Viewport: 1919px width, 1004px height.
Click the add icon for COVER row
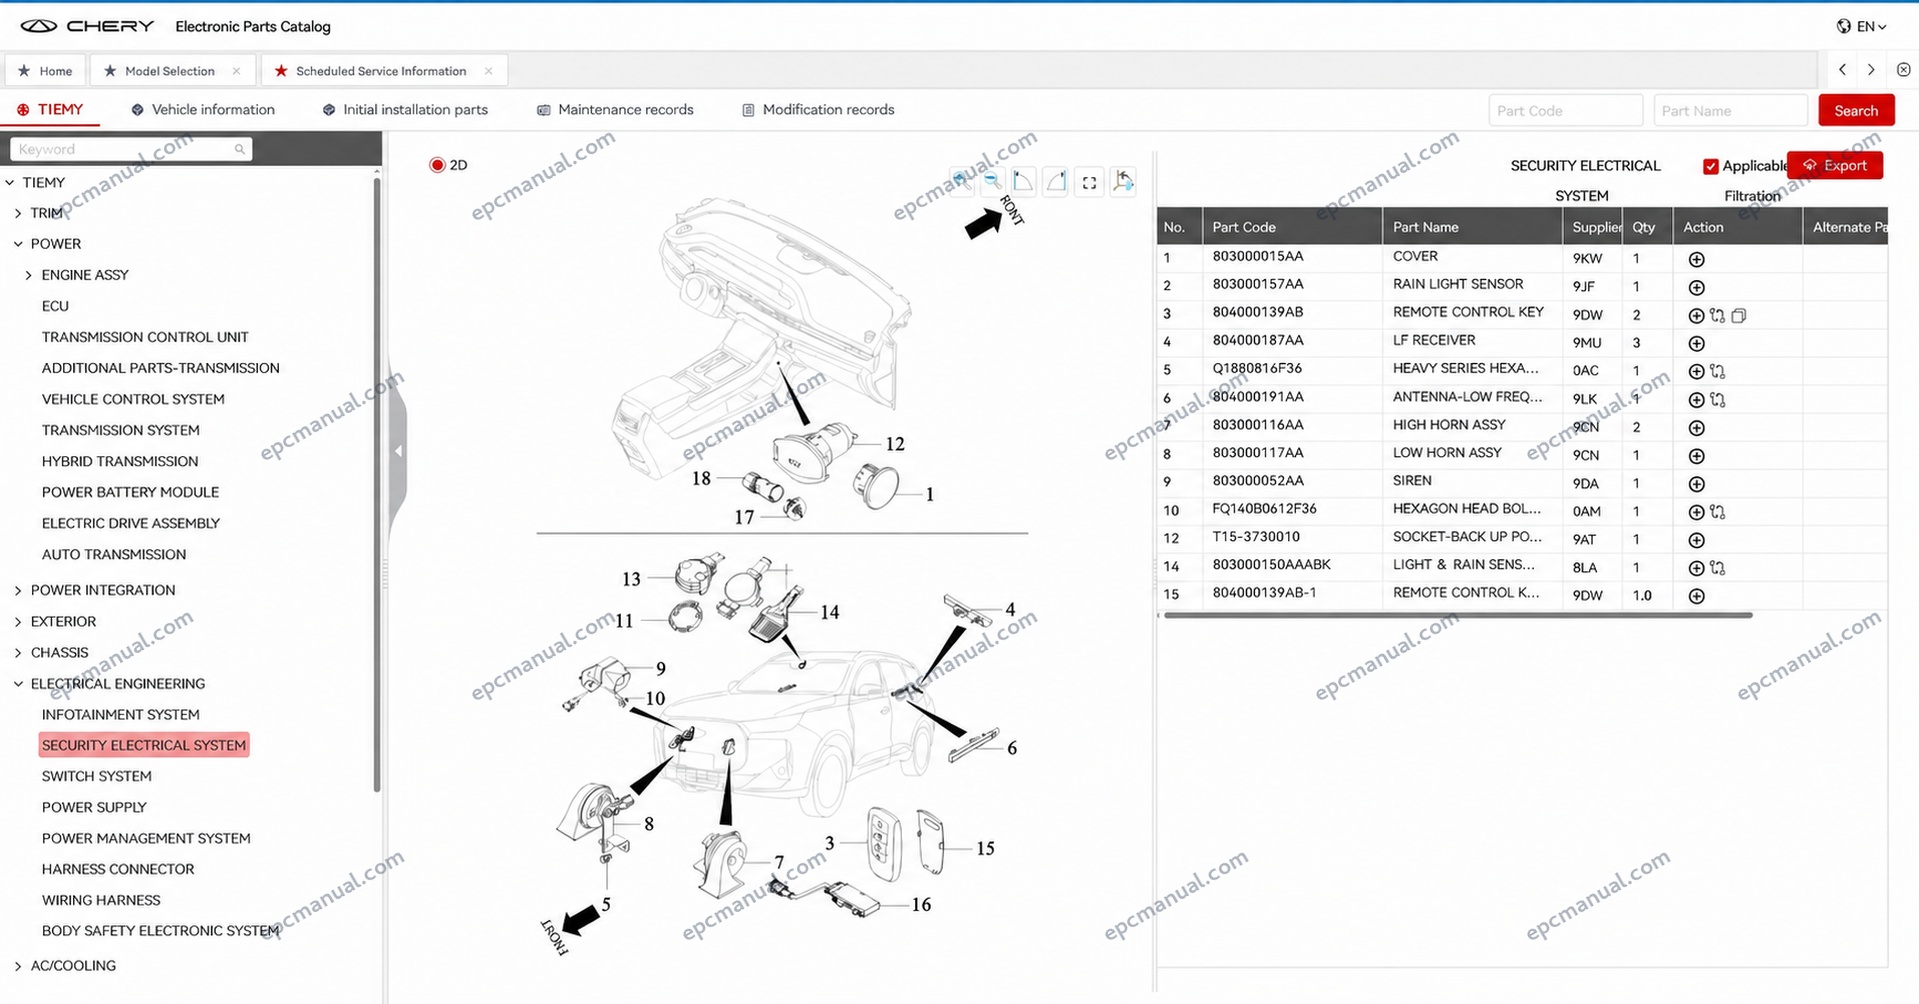(1696, 259)
